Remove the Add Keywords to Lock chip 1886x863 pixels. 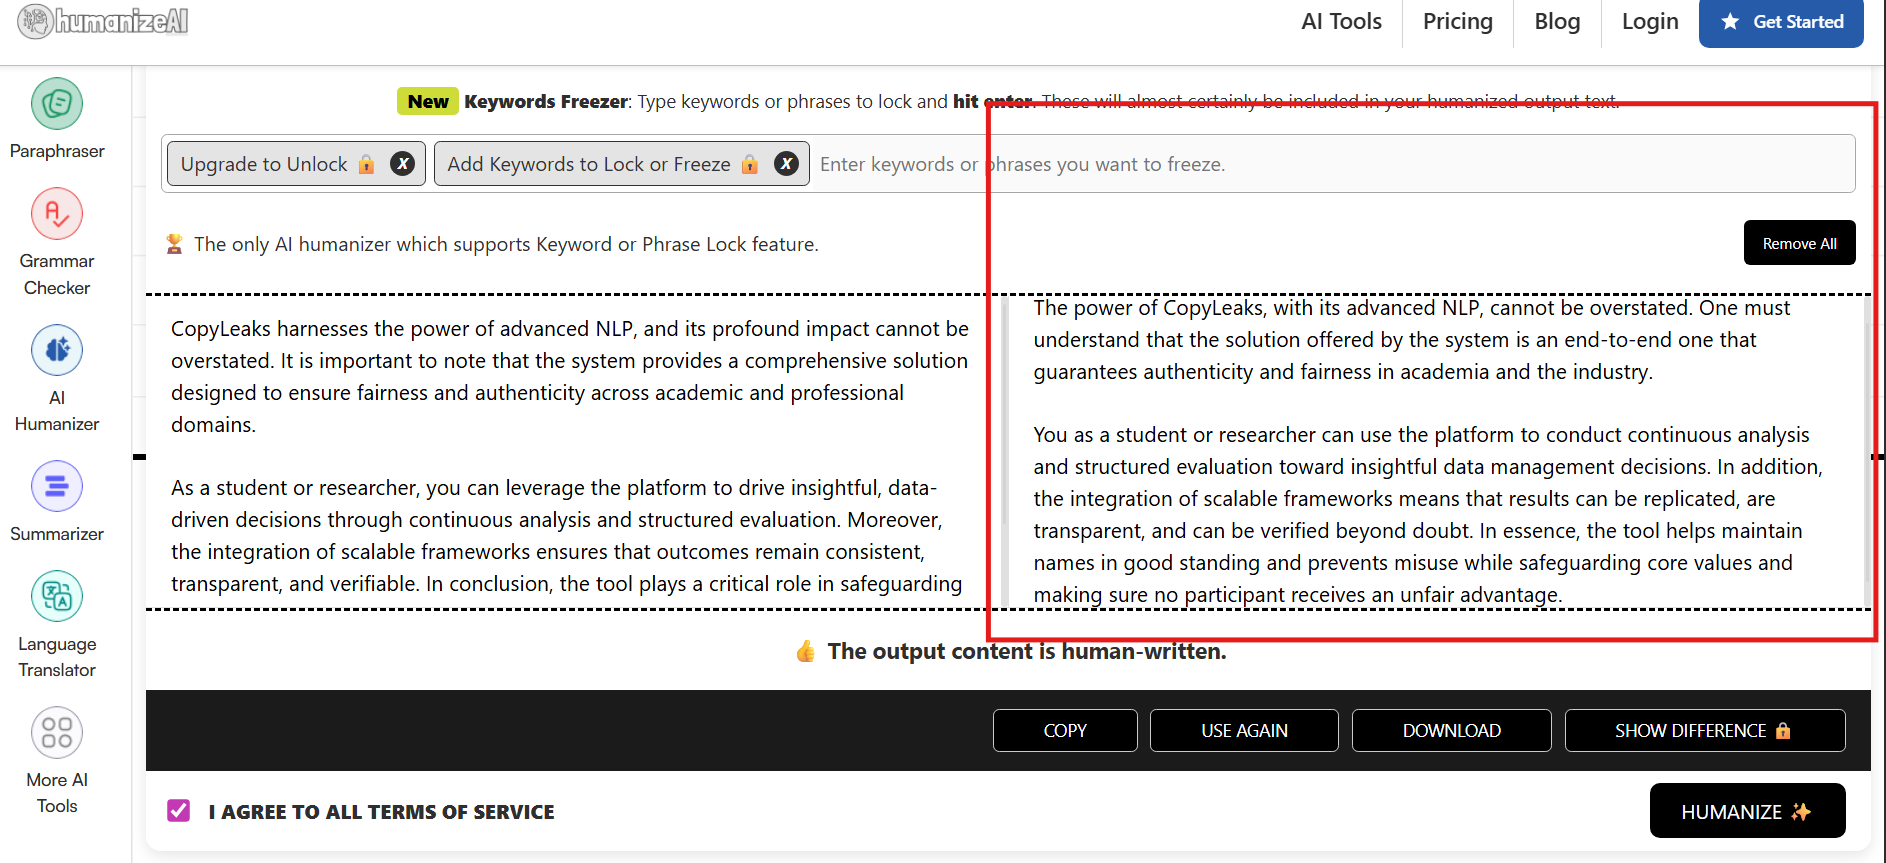click(787, 164)
